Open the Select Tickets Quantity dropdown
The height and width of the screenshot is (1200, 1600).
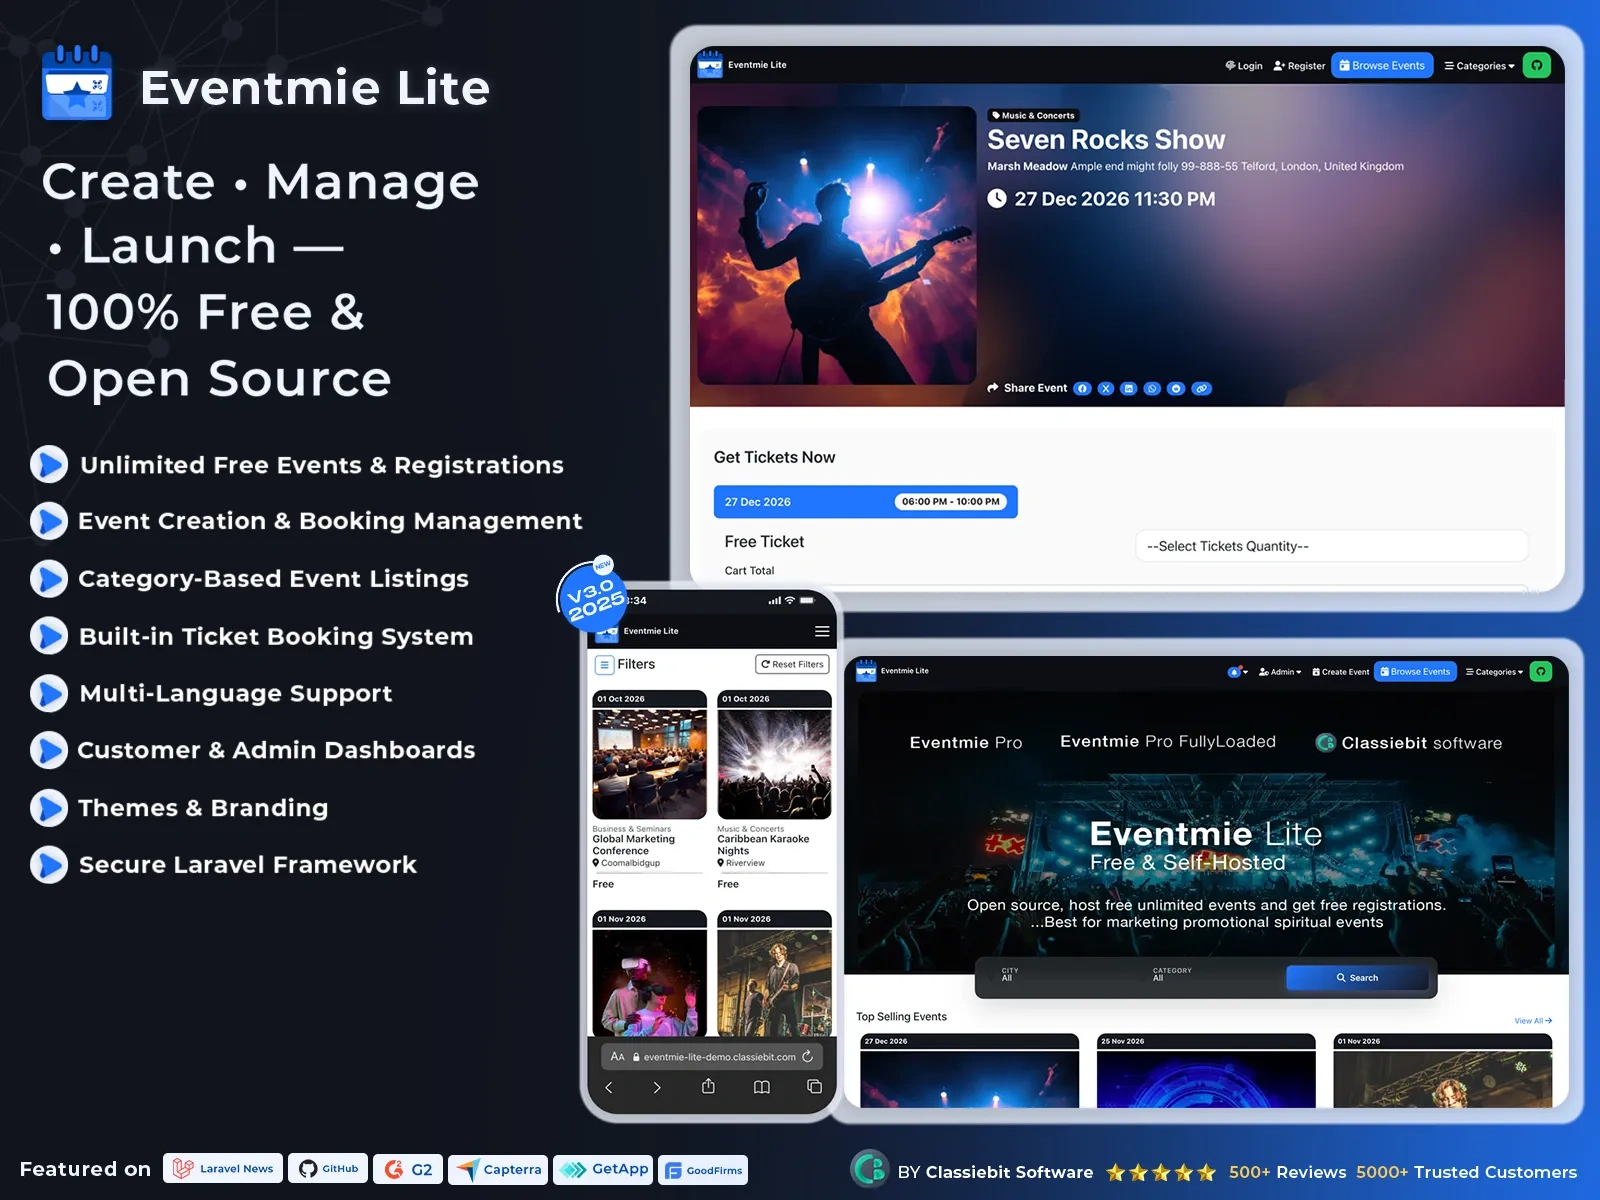pyautogui.click(x=1331, y=546)
